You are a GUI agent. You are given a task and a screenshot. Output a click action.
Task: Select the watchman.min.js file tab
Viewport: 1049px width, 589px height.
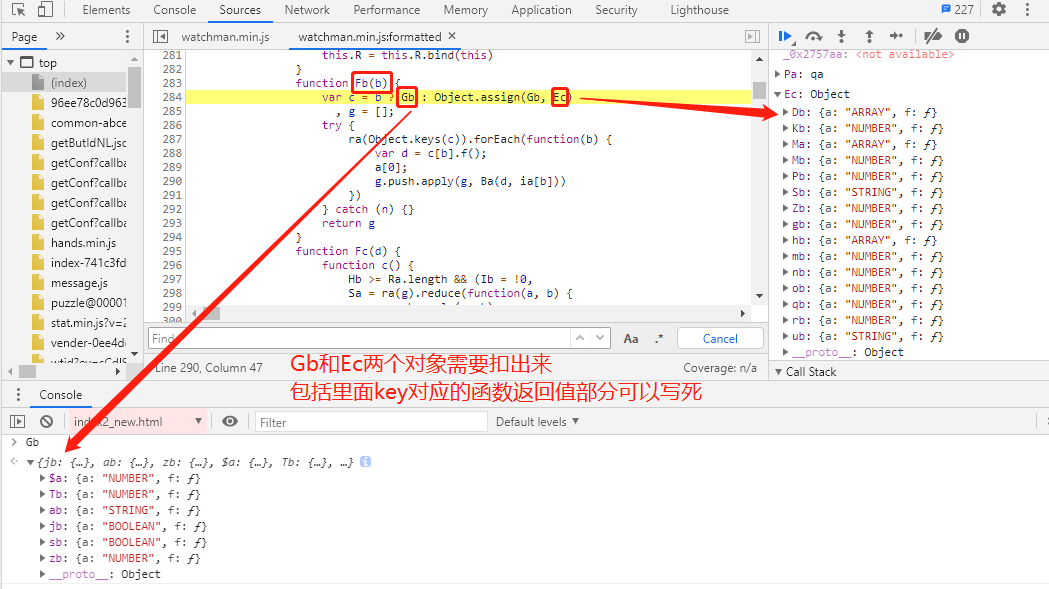coord(225,37)
